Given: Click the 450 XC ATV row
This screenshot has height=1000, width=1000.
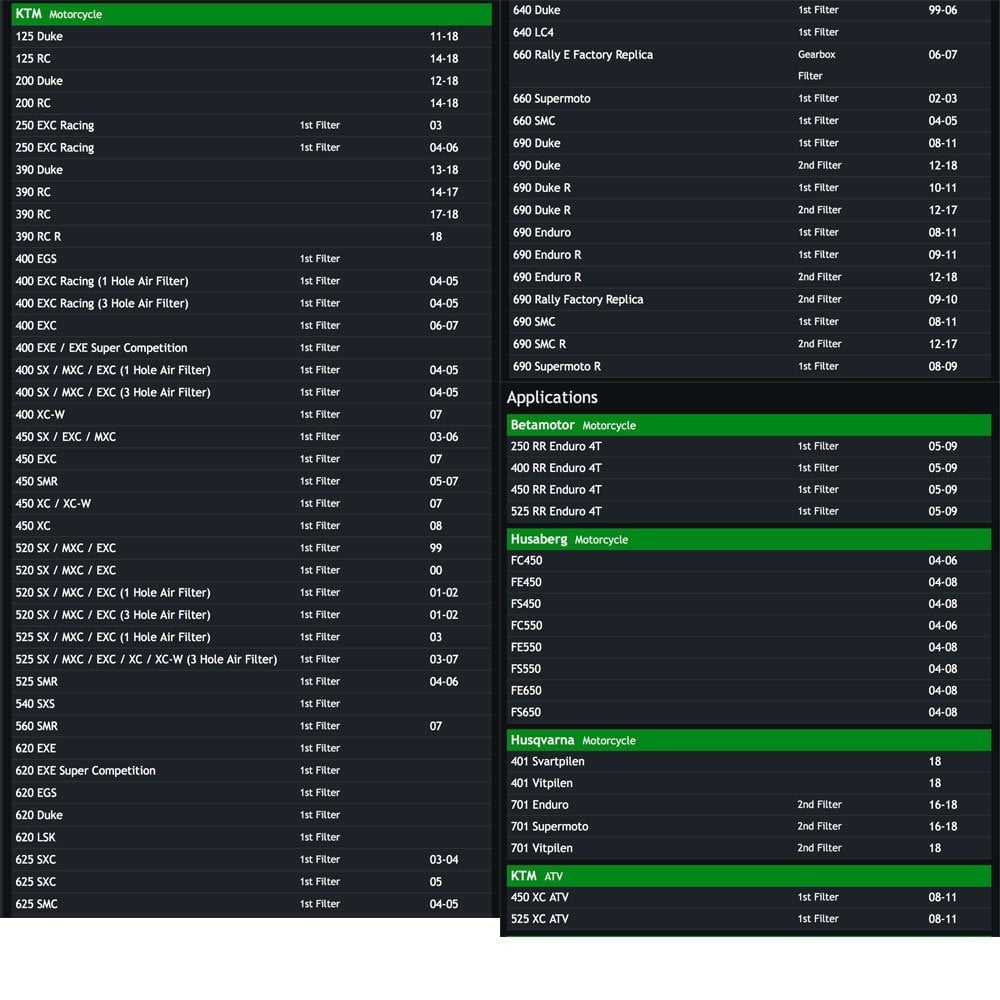Looking at the screenshot, I should tap(749, 897).
